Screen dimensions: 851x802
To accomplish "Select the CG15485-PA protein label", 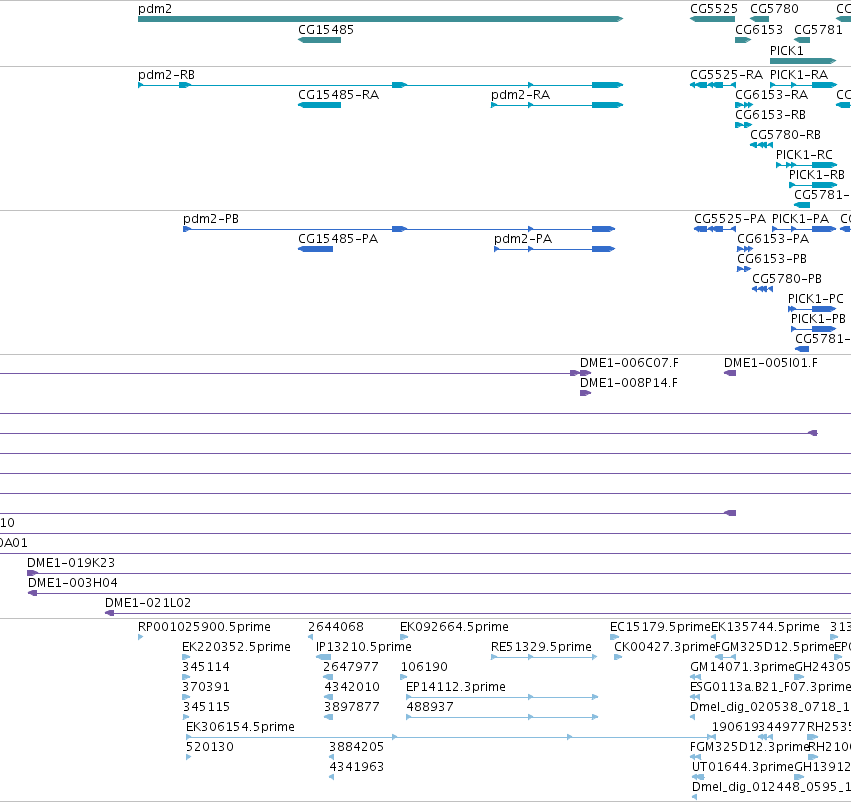I will tap(338, 239).
